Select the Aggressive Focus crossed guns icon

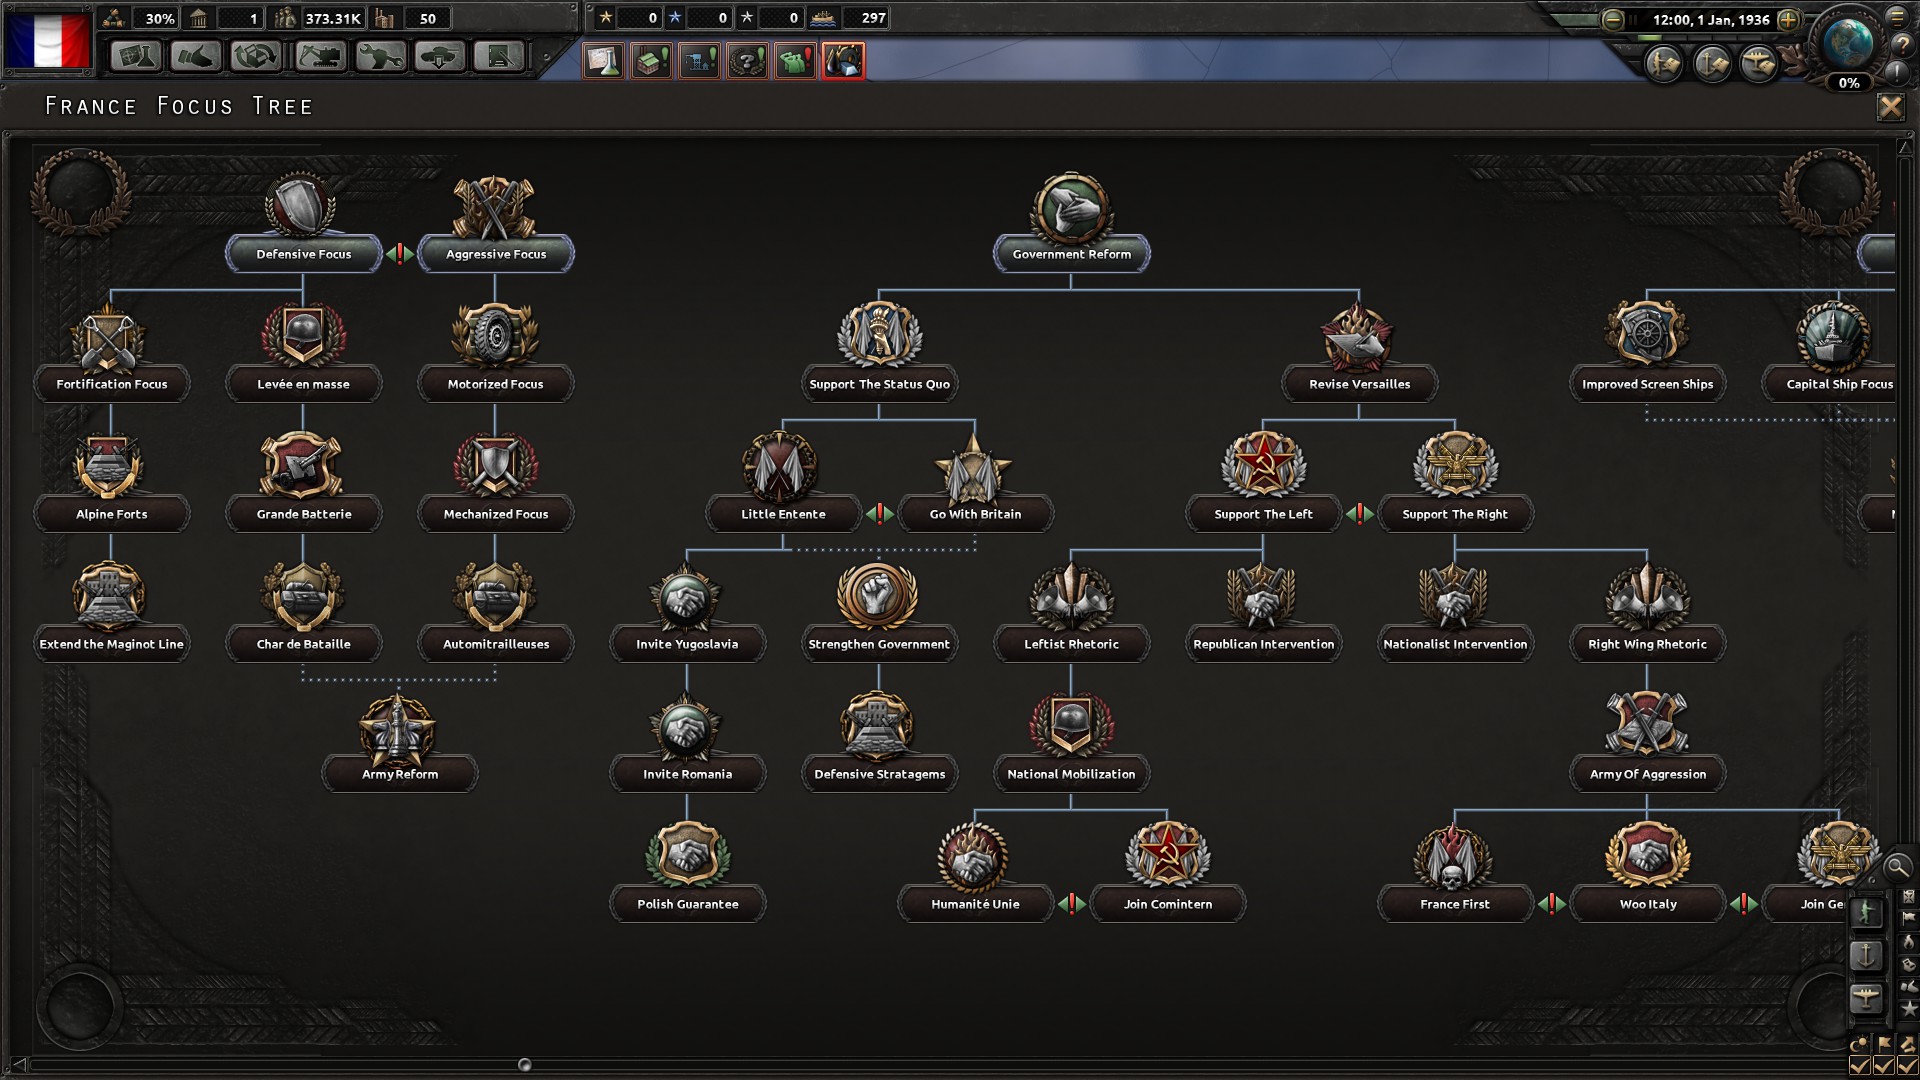tap(495, 208)
